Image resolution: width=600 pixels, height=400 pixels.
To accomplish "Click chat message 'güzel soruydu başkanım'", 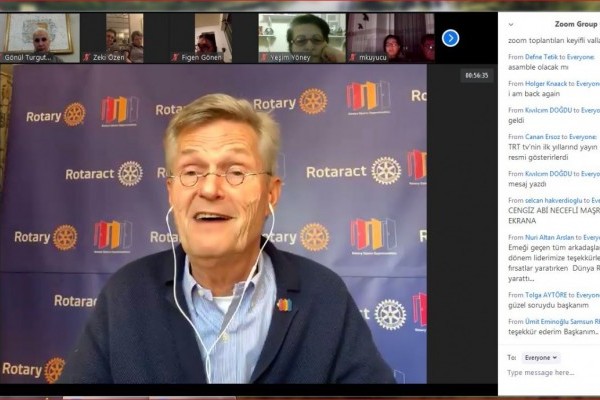I will click(x=548, y=305).
